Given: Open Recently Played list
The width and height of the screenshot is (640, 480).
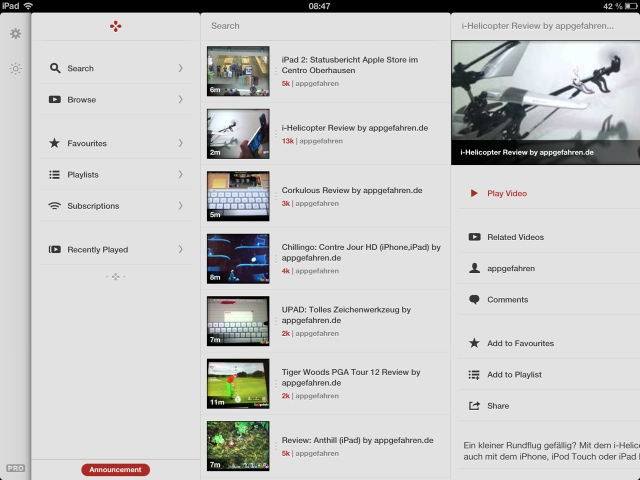Looking at the screenshot, I should pos(97,249).
